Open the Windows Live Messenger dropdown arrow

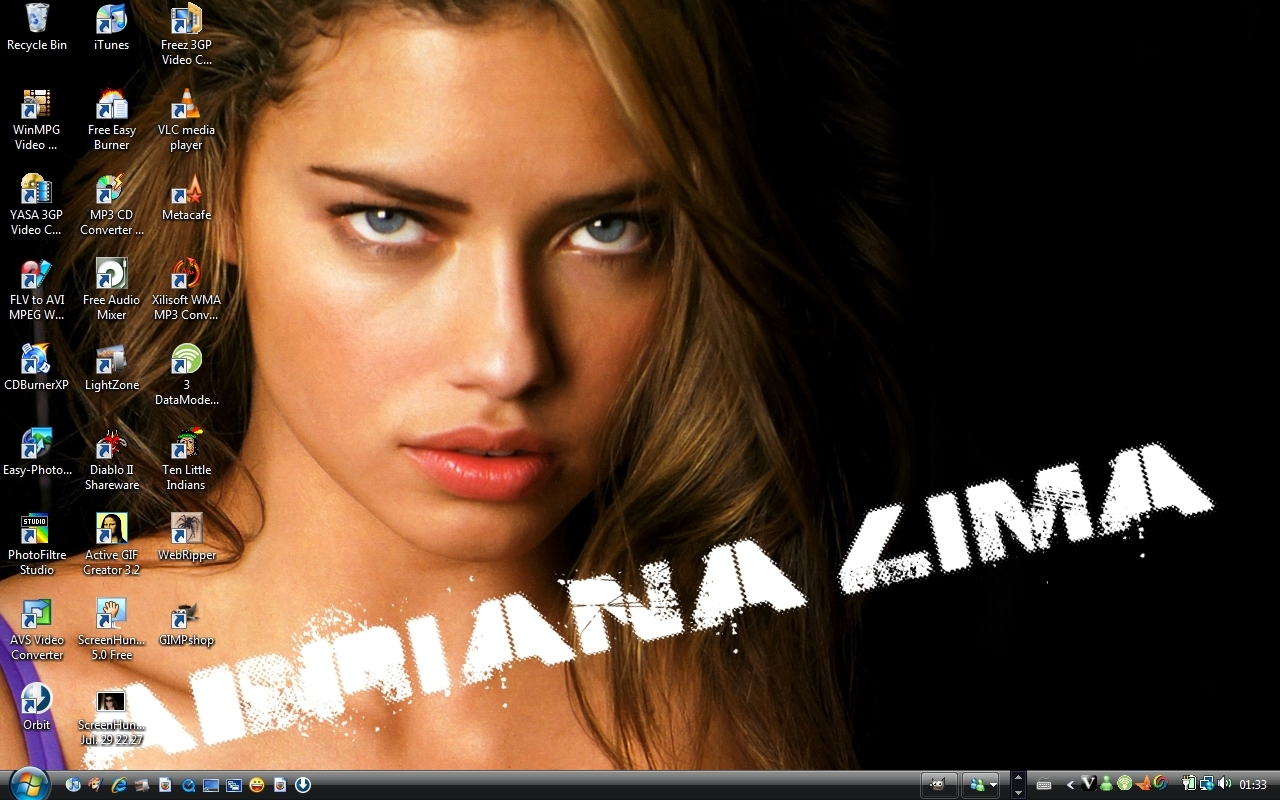pos(992,785)
